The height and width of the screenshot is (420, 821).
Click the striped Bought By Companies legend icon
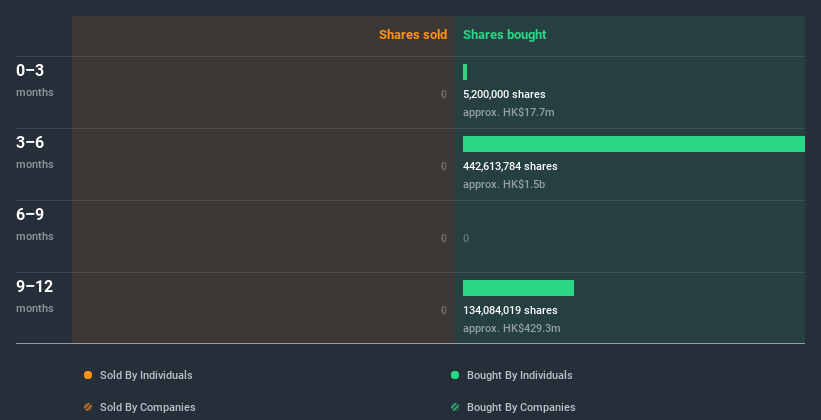point(455,407)
